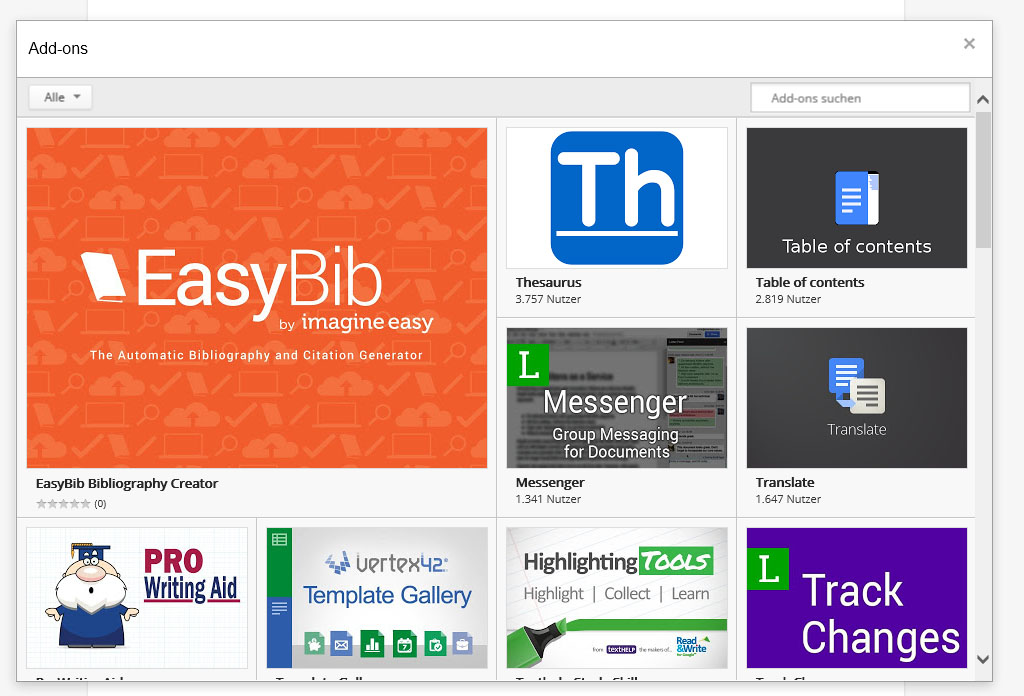This screenshot has width=1024, height=696.
Task: Open the Translate title link
Action: [785, 482]
